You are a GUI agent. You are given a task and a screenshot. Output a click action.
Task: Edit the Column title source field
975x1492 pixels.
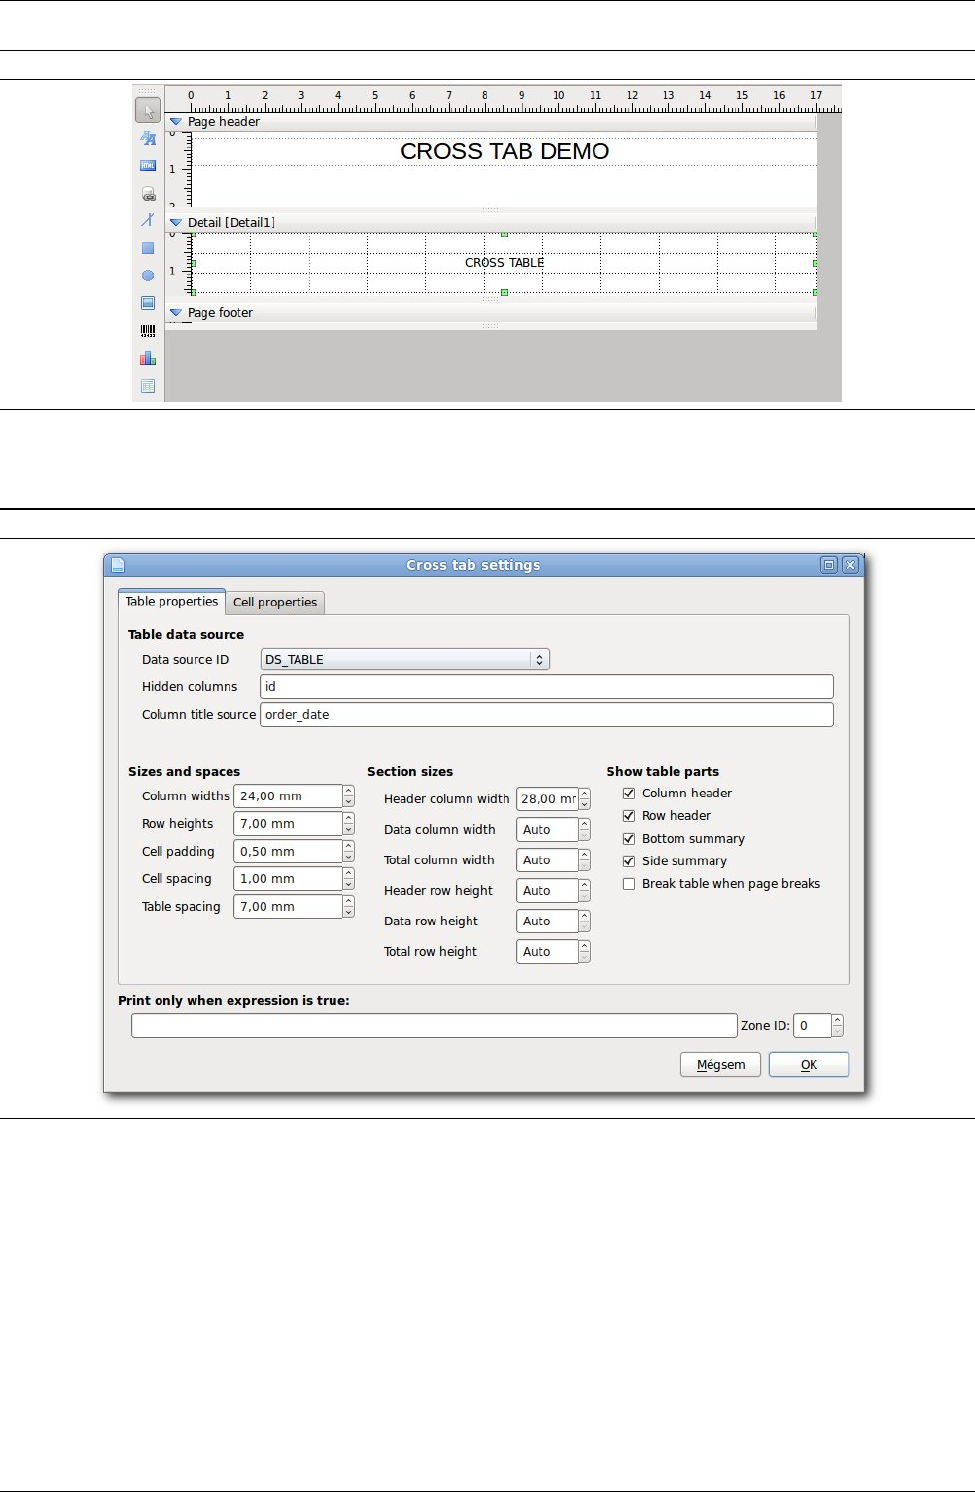(547, 715)
